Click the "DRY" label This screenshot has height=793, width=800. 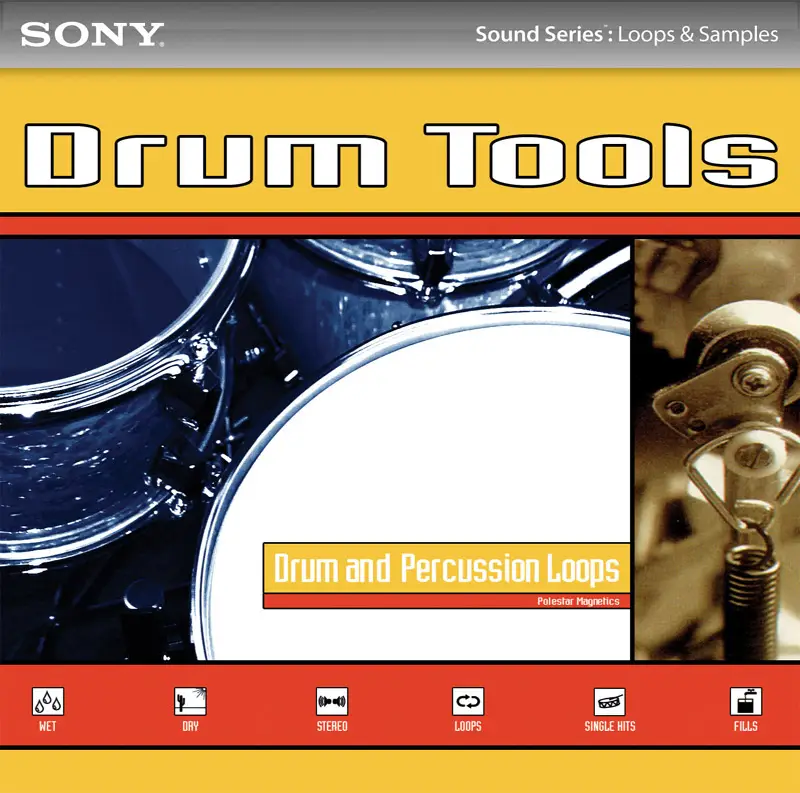pos(190,726)
